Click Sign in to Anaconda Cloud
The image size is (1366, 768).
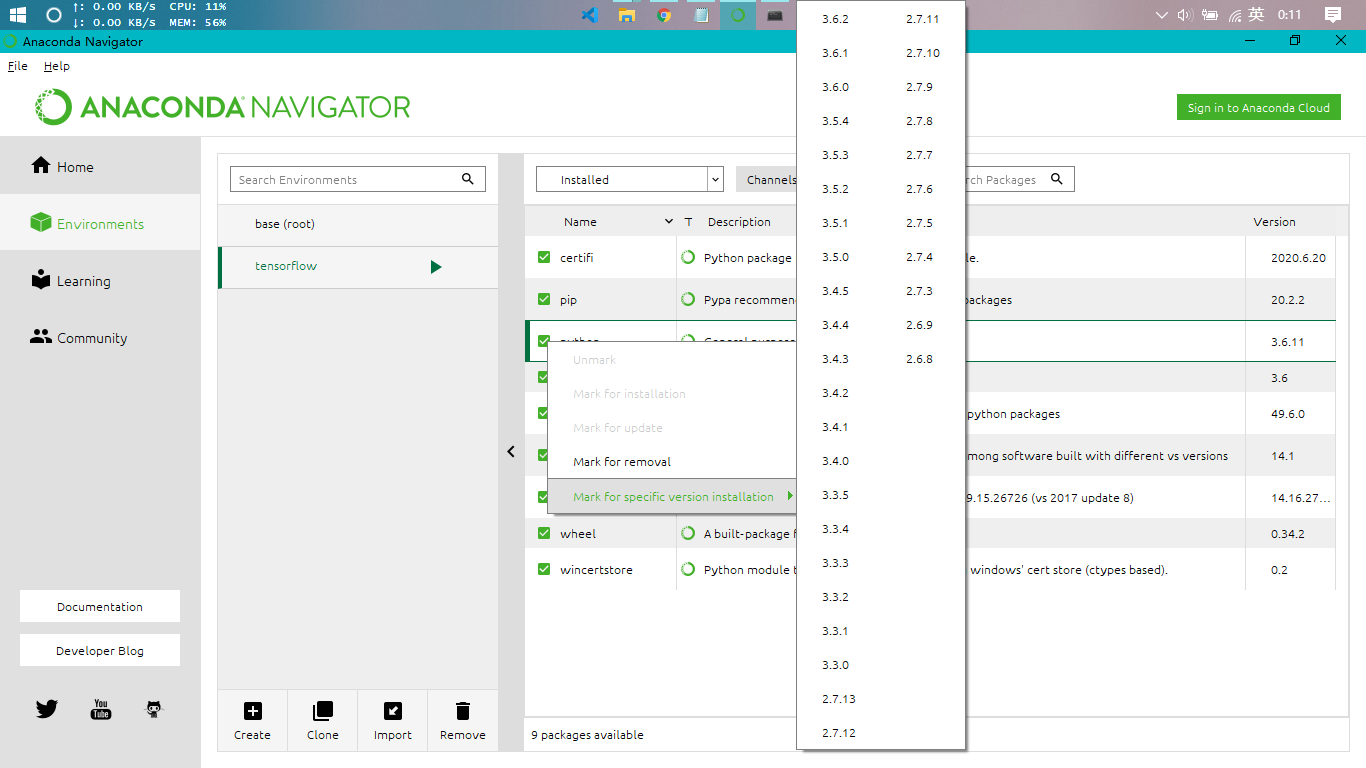(x=1258, y=107)
